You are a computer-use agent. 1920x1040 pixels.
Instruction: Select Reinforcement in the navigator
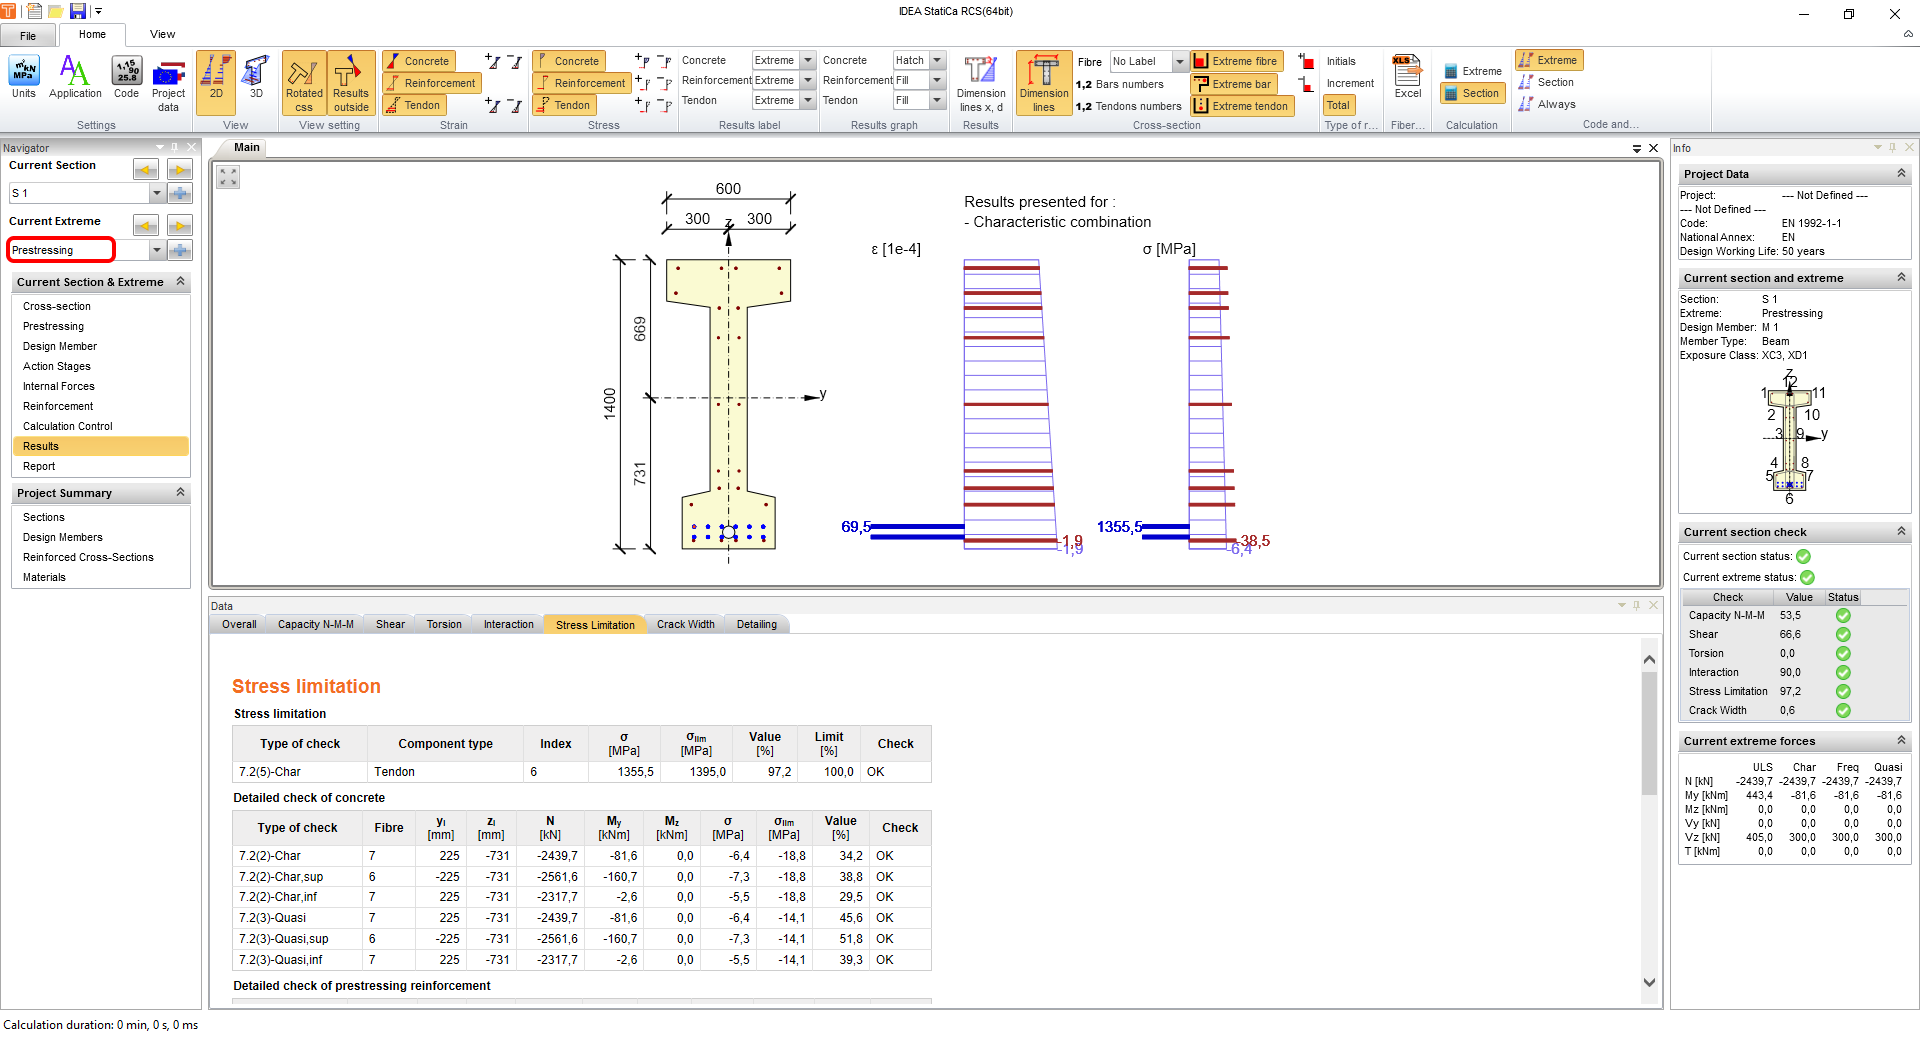tap(58, 406)
